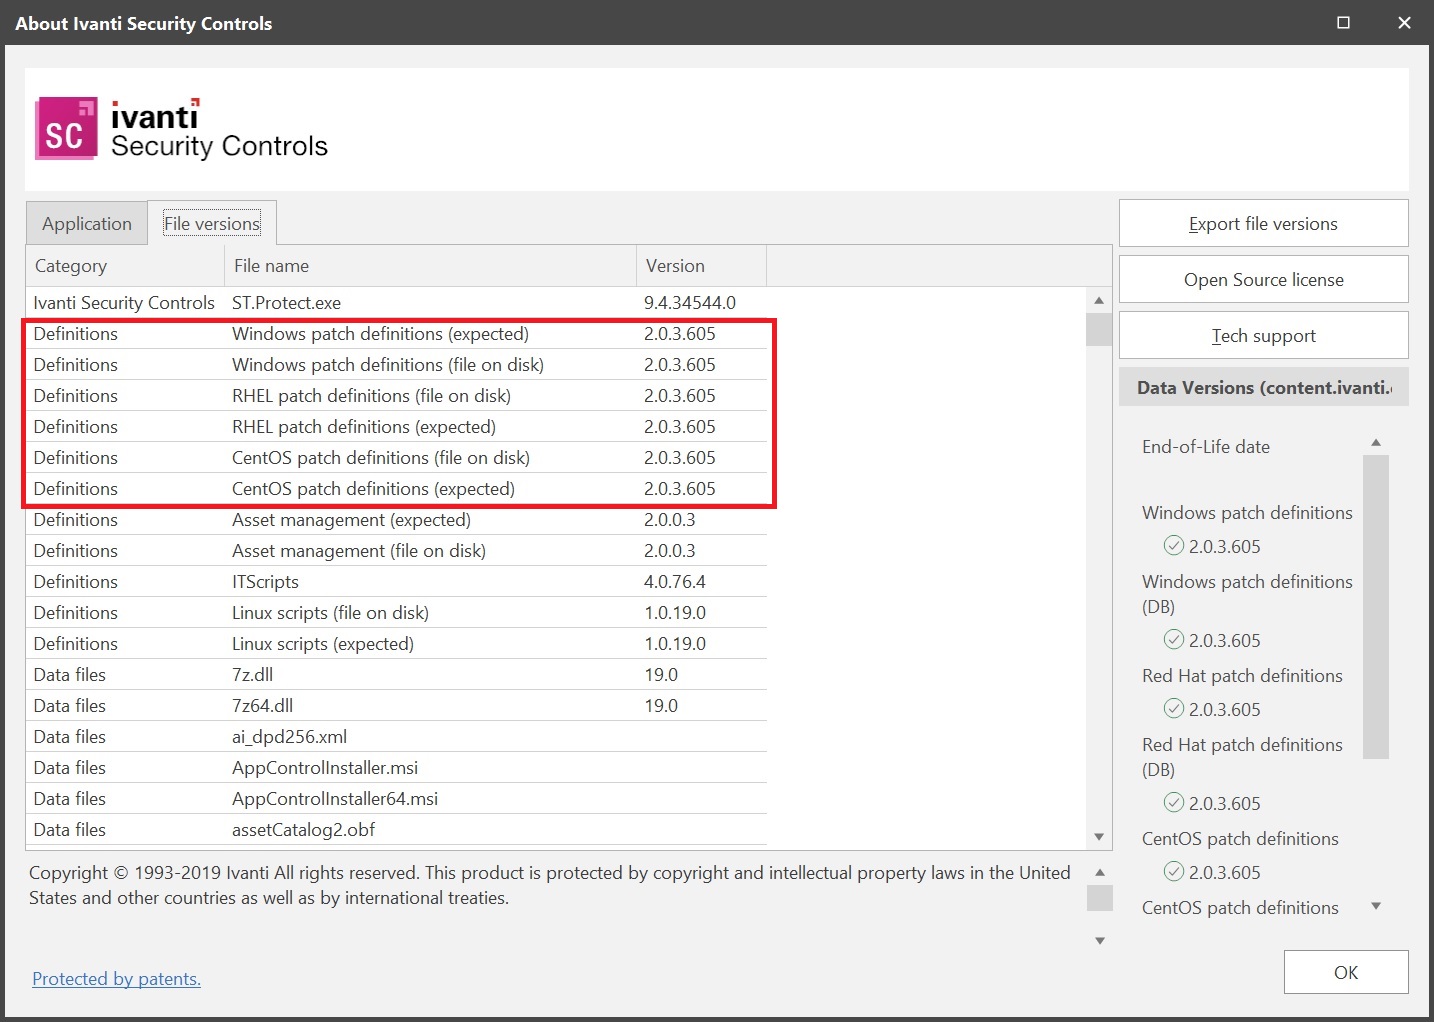1434x1022 pixels.
Task: Click checkmark beside Red Hat patch definitions (DB)
Action: click(x=1173, y=803)
